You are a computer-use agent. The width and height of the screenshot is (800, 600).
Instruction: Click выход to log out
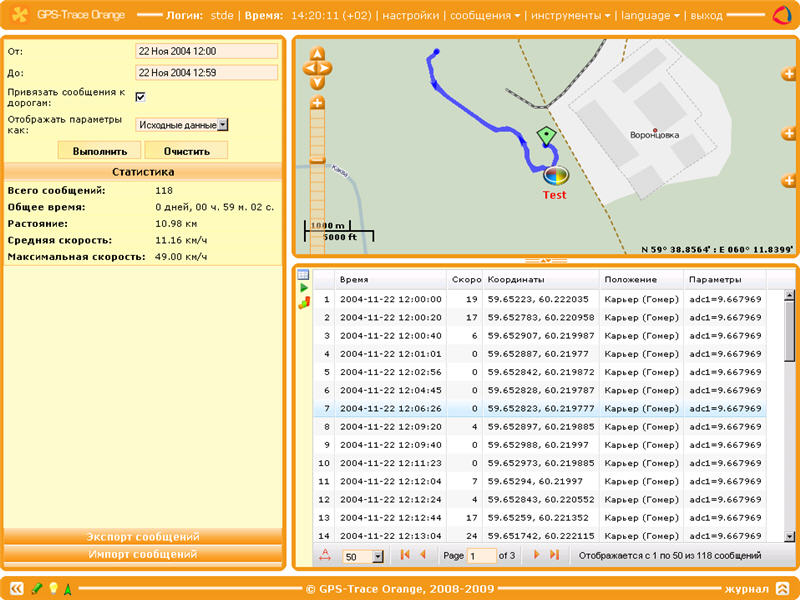click(x=706, y=16)
